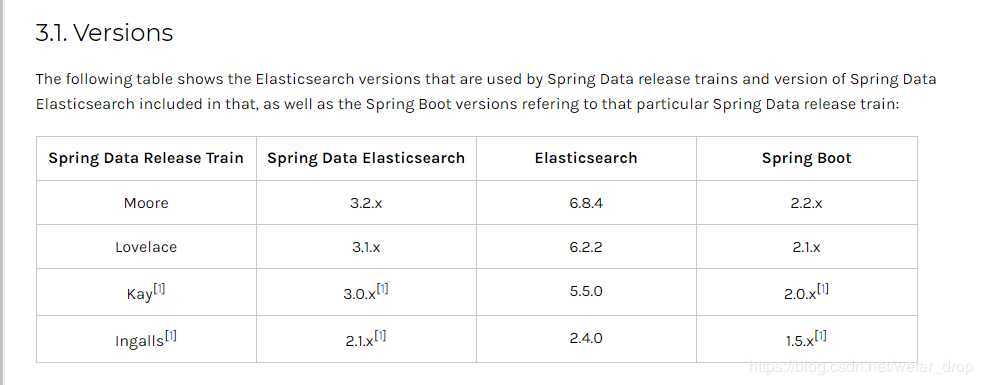Click the footnote [1] link beside Kay
The height and width of the screenshot is (385, 983).
click(x=159, y=289)
